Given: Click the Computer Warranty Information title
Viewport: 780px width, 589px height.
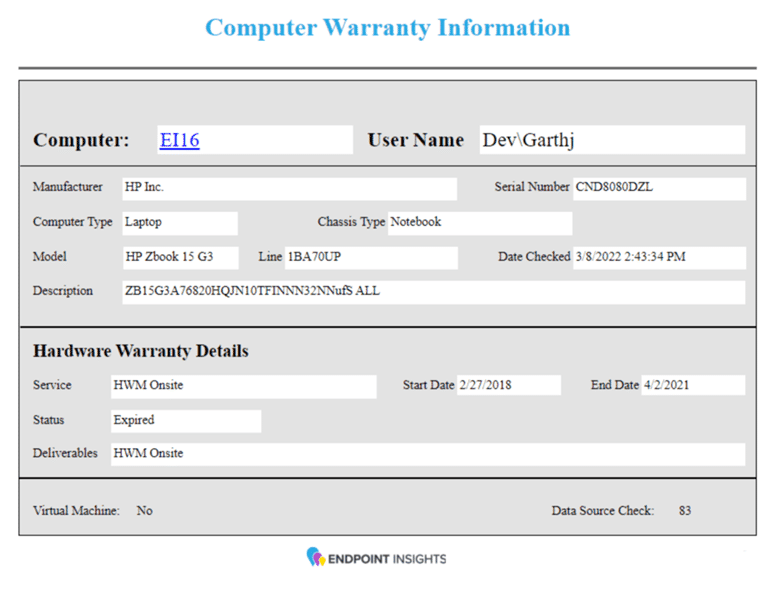Looking at the screenshot, I should coord(388,27).
